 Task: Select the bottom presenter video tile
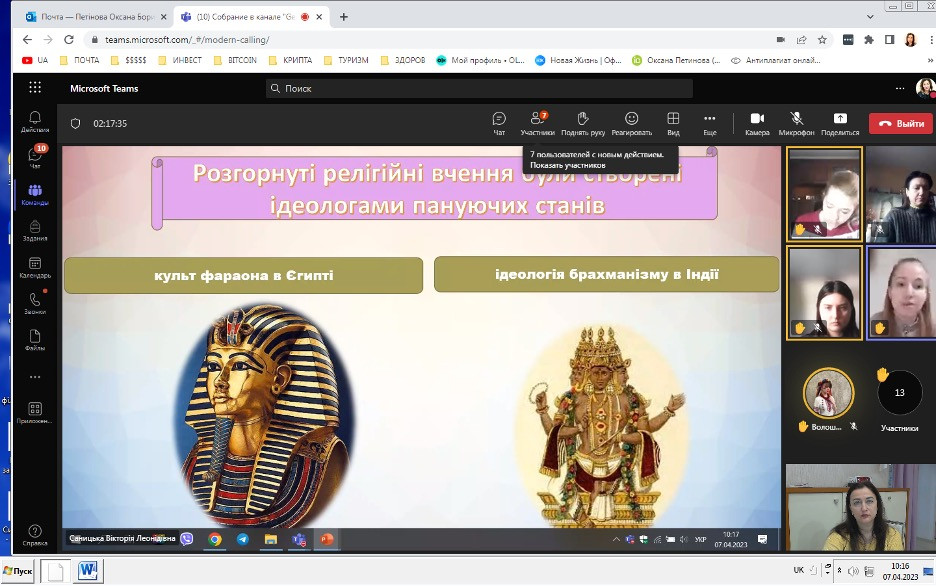tap(860, 507)
